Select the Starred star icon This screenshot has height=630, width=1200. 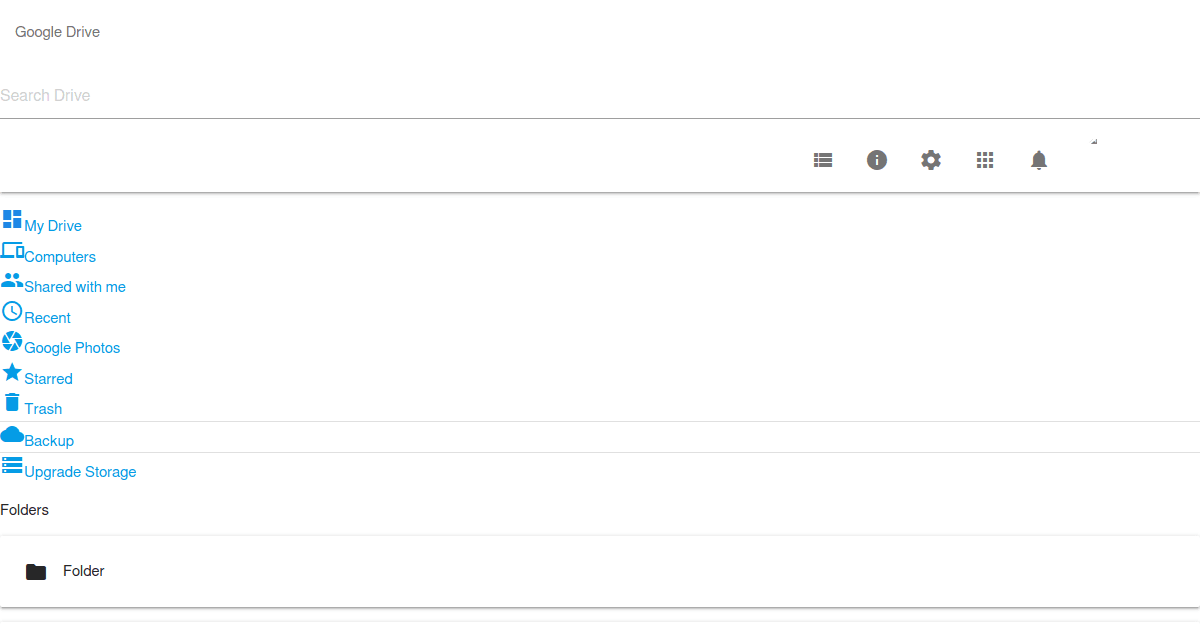tap(10, 372)
